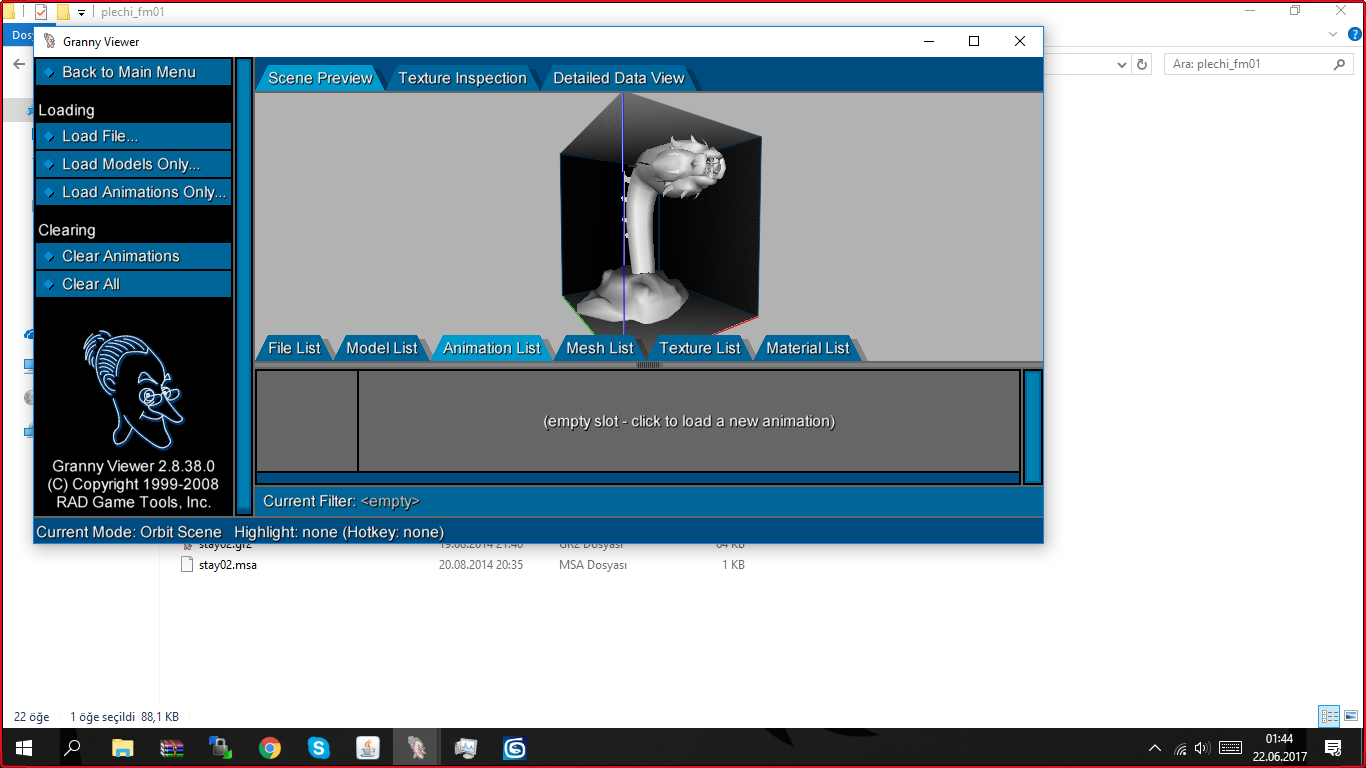Switch Explorer to large icons view
Viewport: 1366px width, 768px height.
tap(1350, 716)
